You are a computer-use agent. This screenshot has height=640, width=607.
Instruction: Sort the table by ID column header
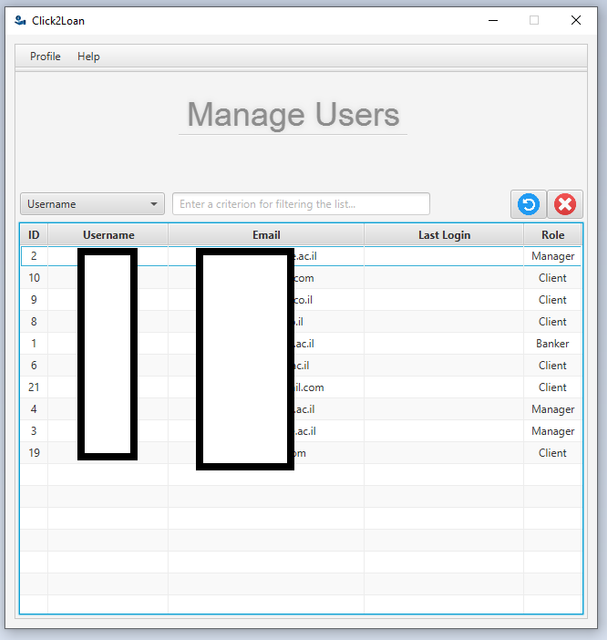(34, 235)
